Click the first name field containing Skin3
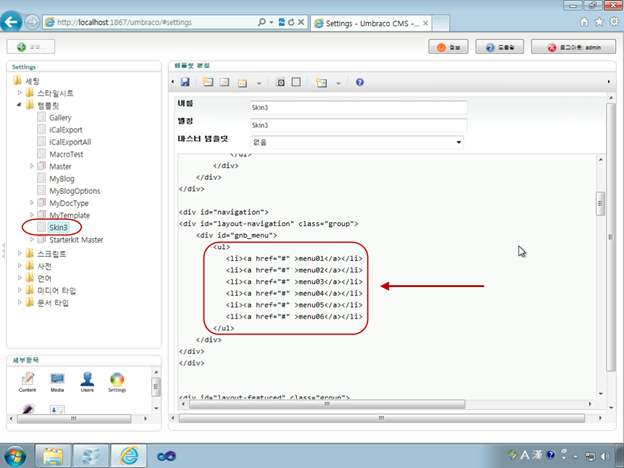Image resolution: width=624 pixels, height=468 pixels. click(359, 107)
